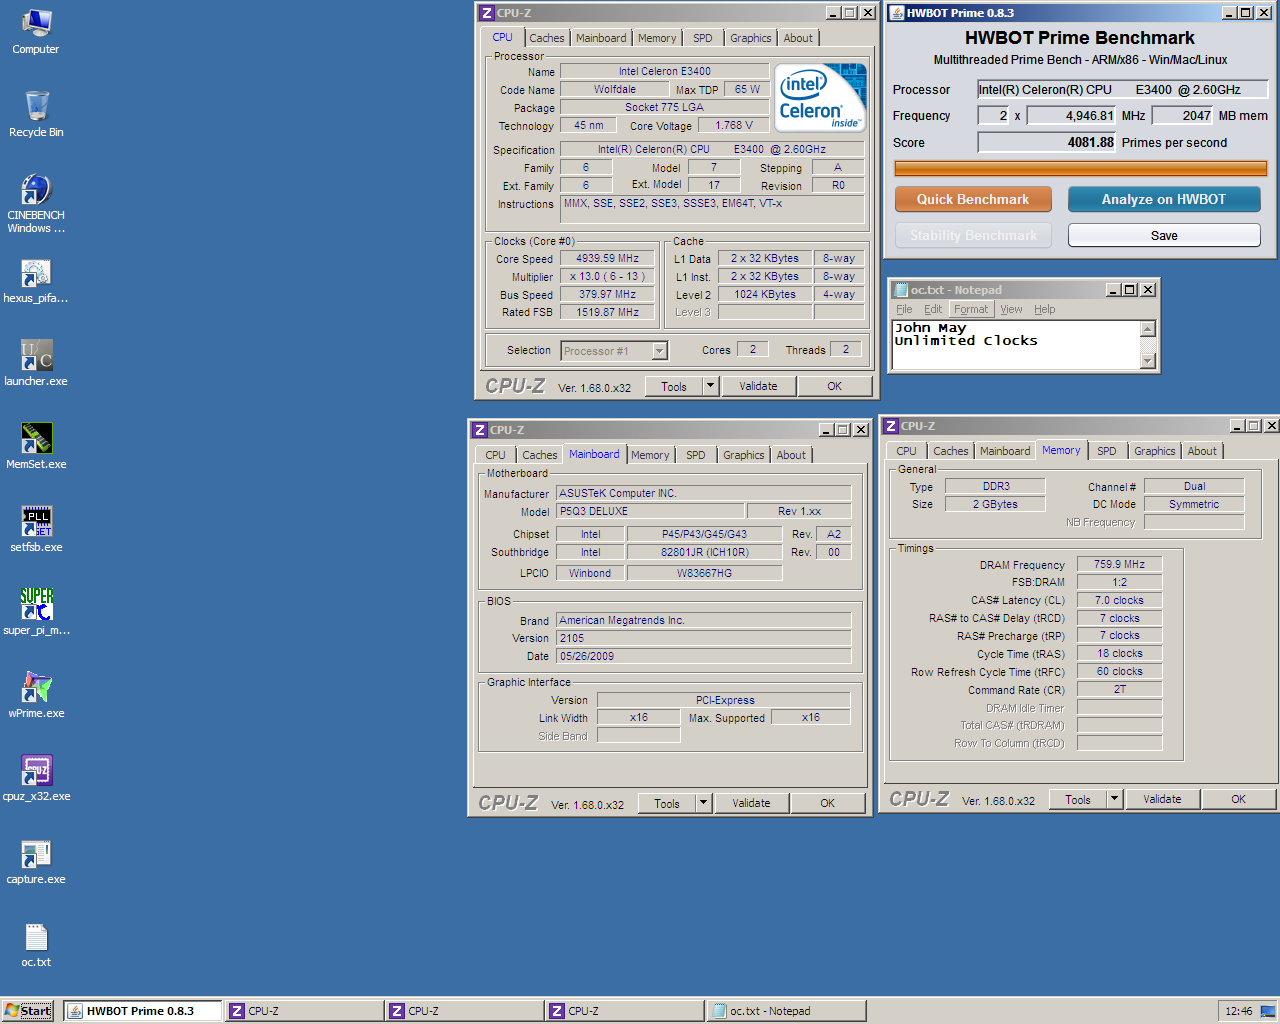
Task: Click Multiplier value x 13.0
Action: (607, 276)
